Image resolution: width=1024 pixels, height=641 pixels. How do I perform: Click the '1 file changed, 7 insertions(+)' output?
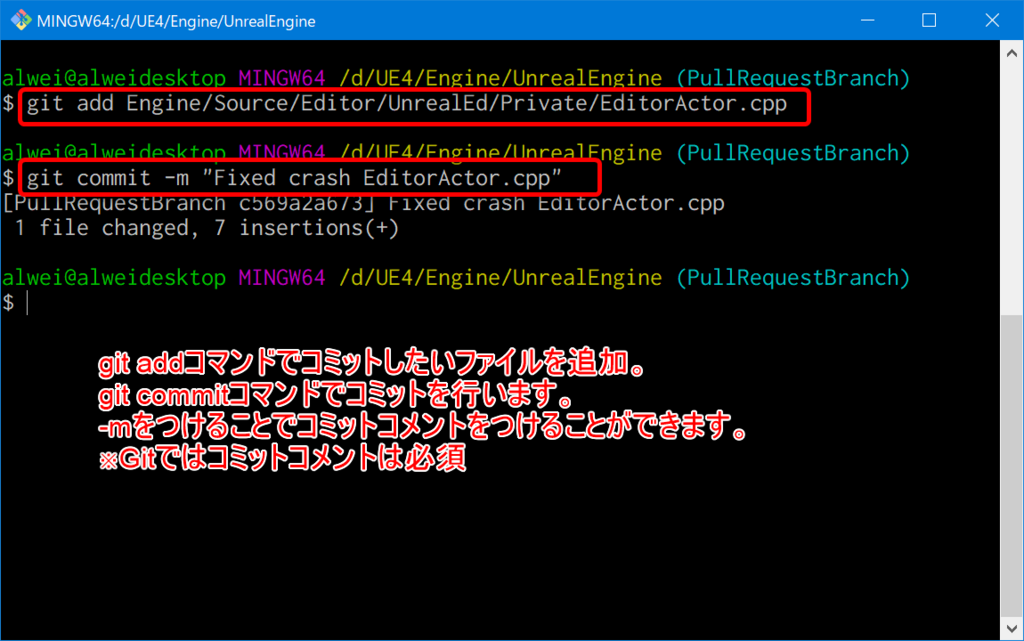click(206, 228)
